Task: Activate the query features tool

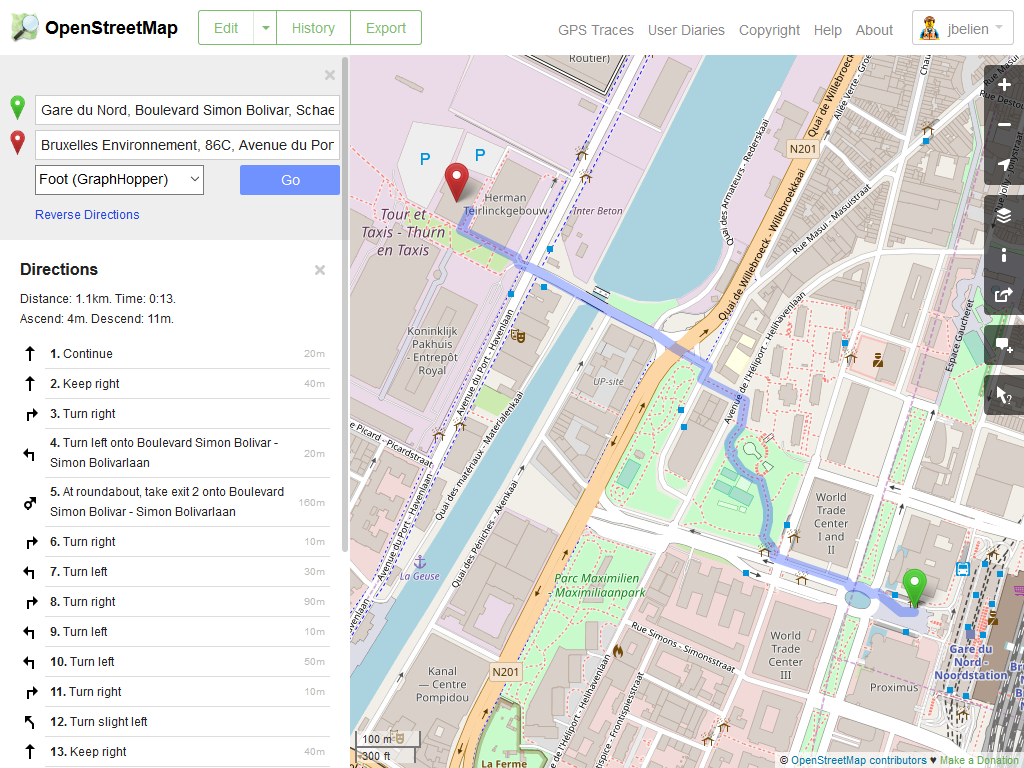Action: click(x=1004, y=395)
